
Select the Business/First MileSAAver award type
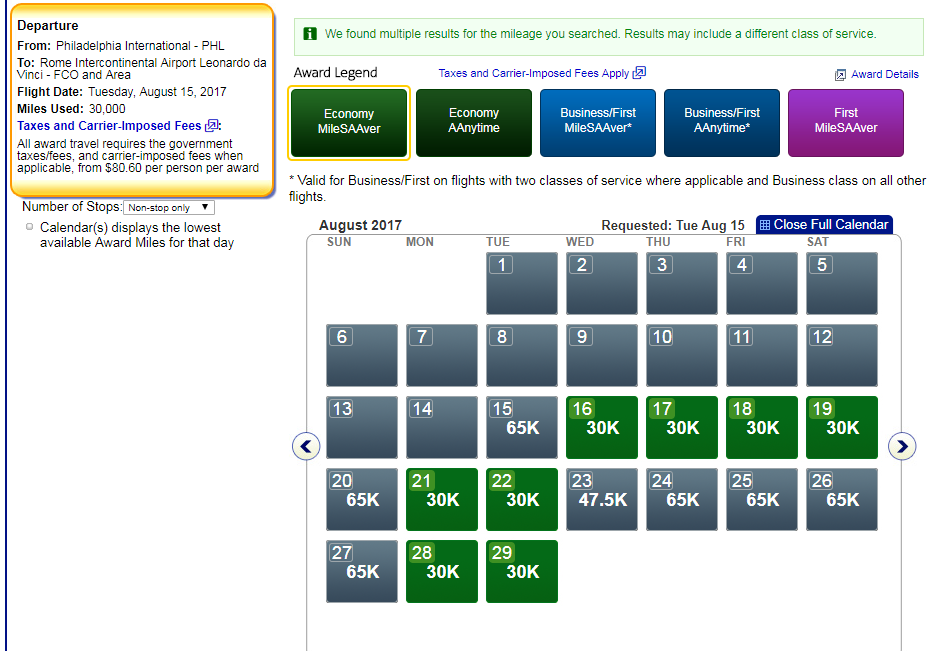coord(598,122)
